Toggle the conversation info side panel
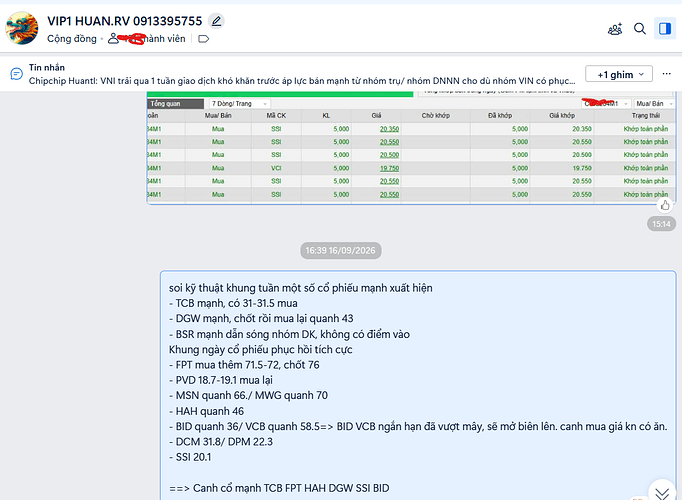Image resolution: width=682 pixels, height=500 pixels. point(665,29)
